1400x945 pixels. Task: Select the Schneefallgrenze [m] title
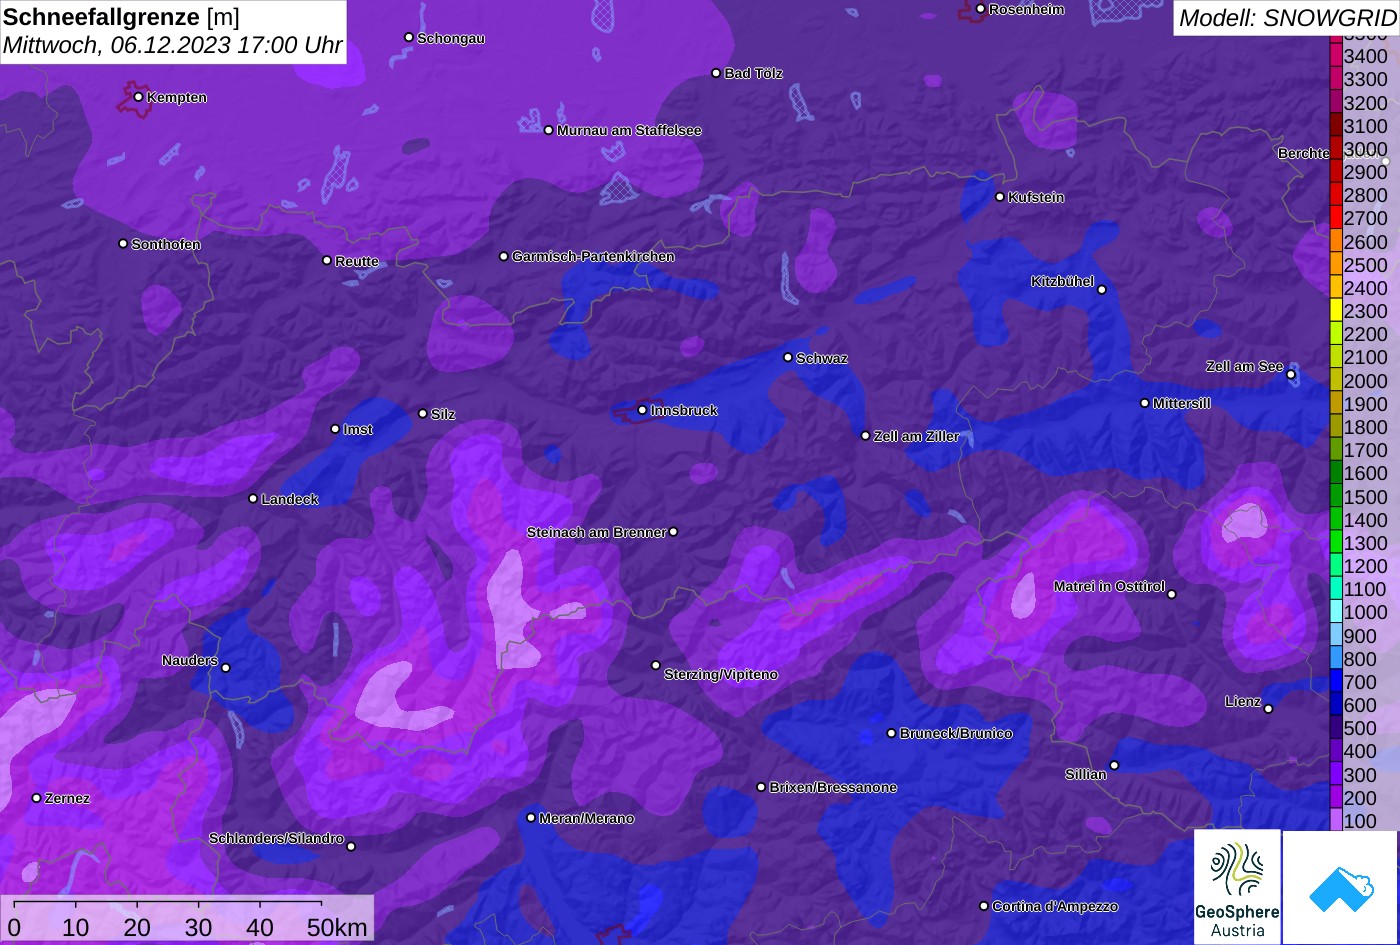tap(121, 17)
